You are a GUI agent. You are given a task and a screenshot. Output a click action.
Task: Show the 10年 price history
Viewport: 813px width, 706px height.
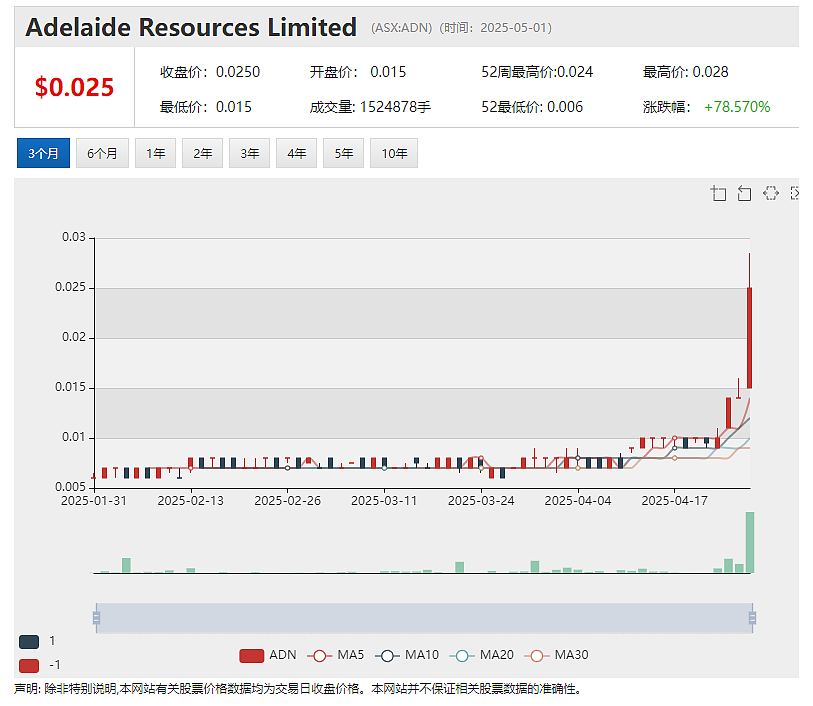pos(394,153)
